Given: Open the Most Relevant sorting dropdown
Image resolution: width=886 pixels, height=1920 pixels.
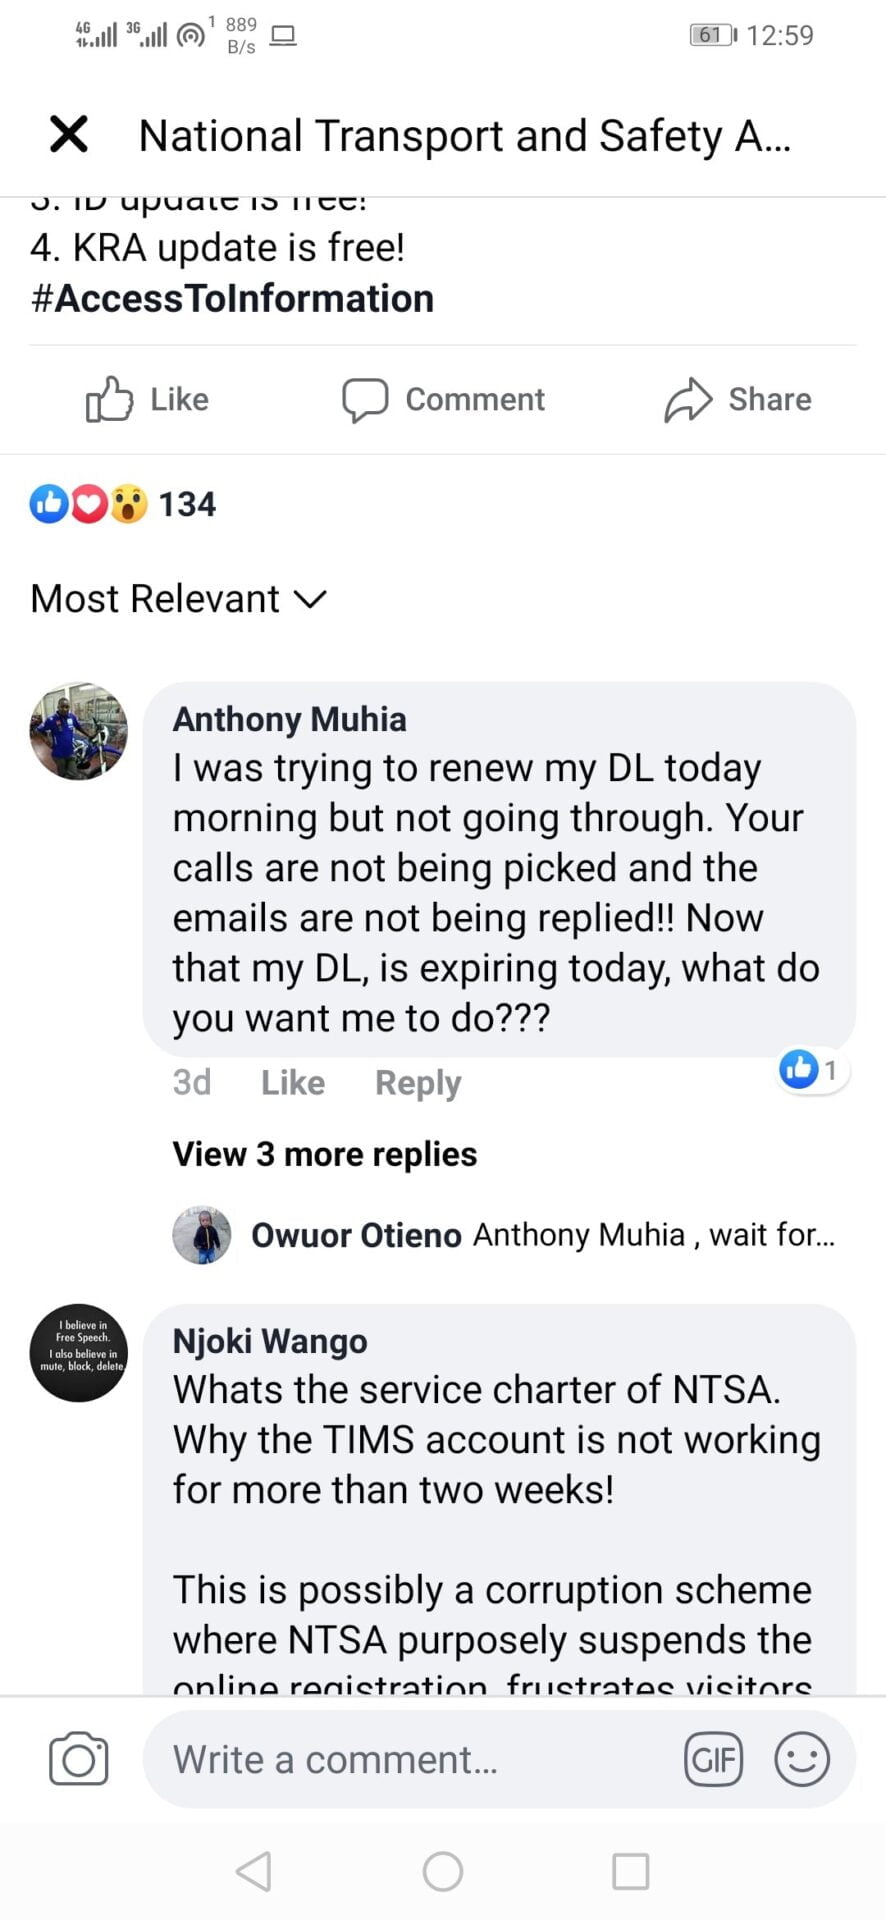Looking at the screenshot, I should (x=179, y=599).
